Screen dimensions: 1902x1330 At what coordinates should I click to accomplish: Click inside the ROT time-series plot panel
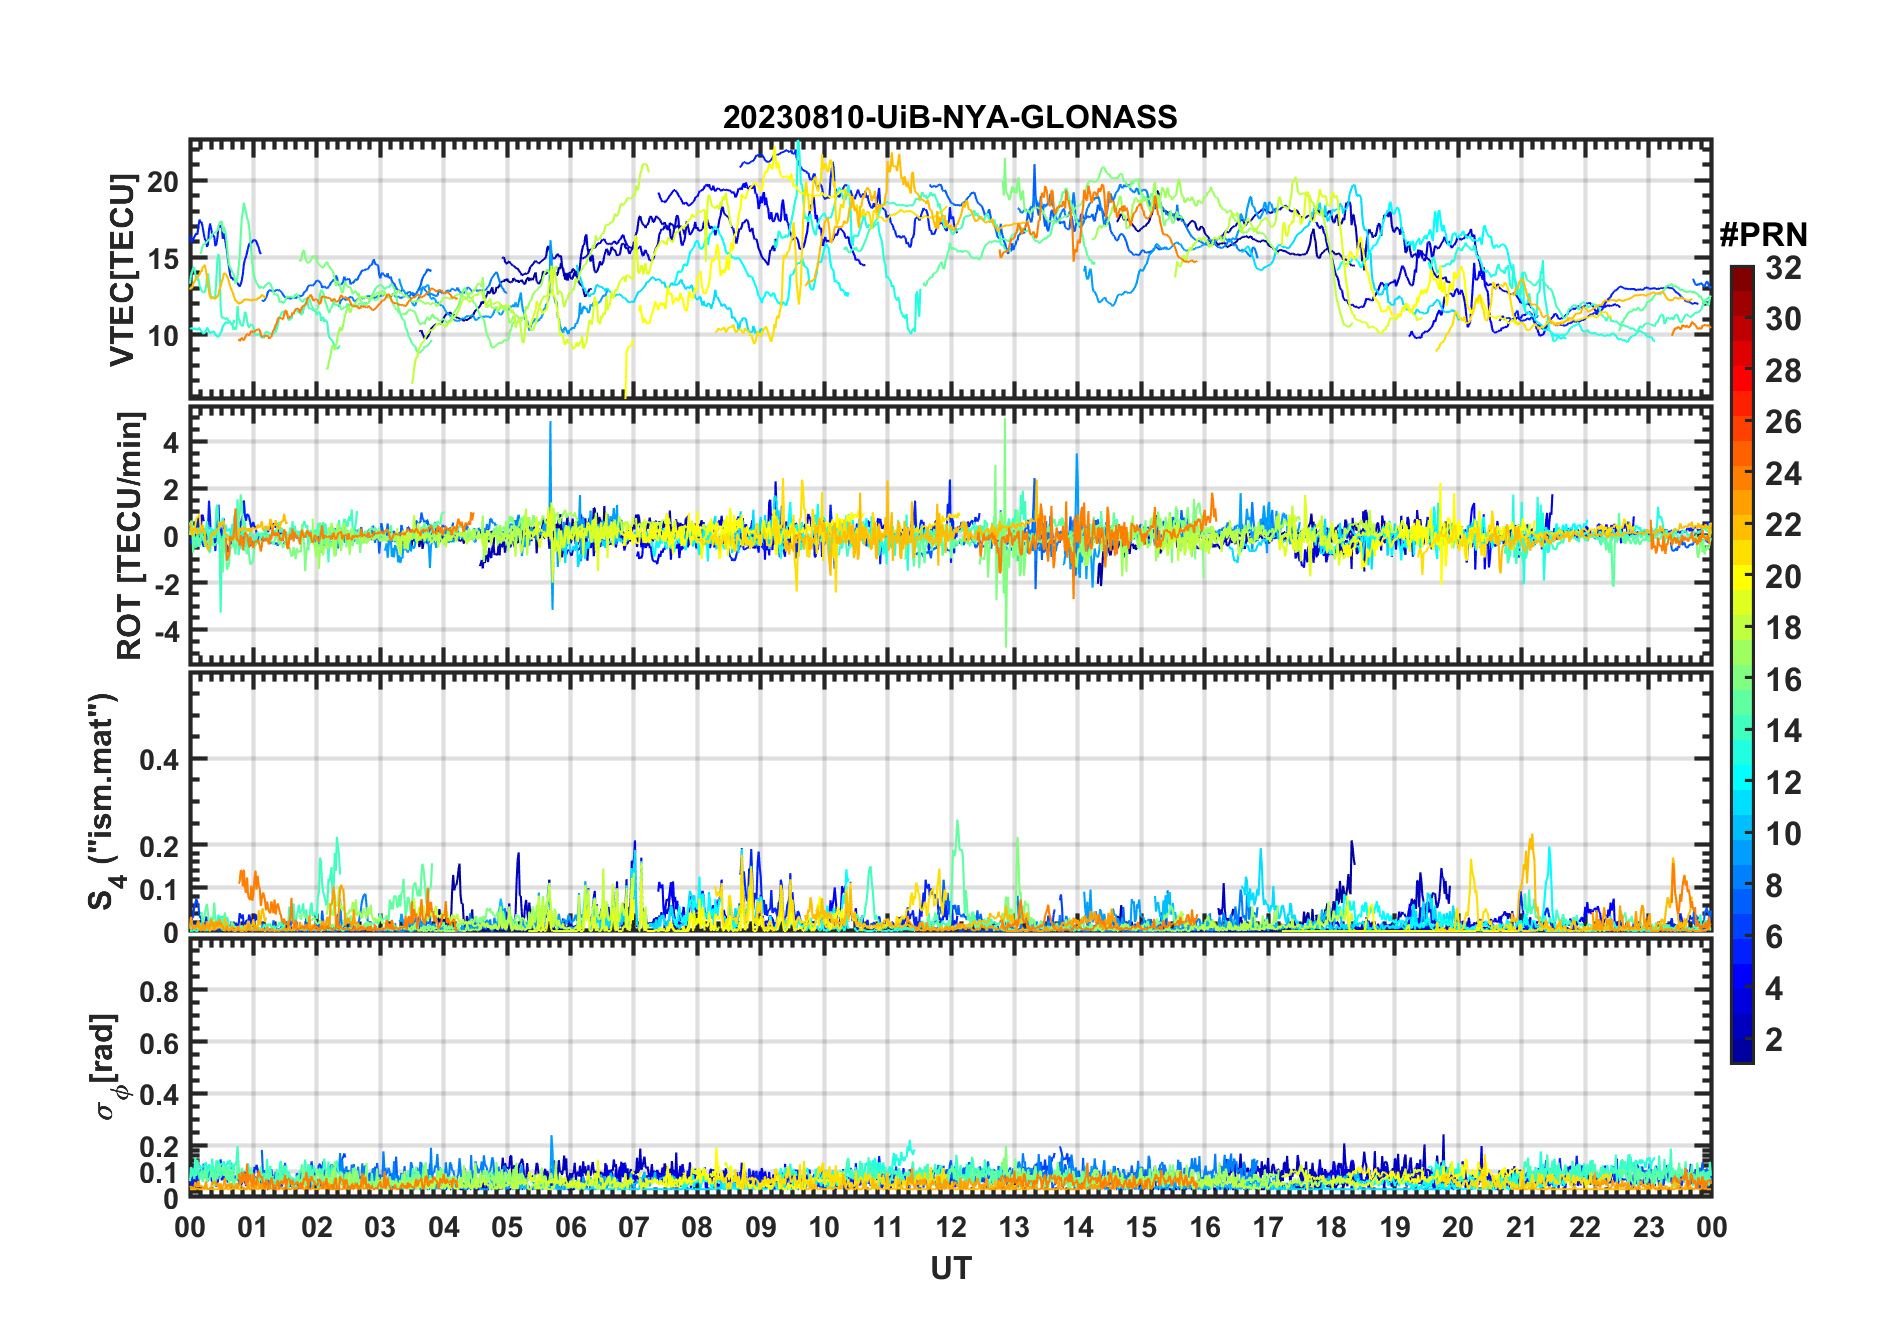(950, 534)
